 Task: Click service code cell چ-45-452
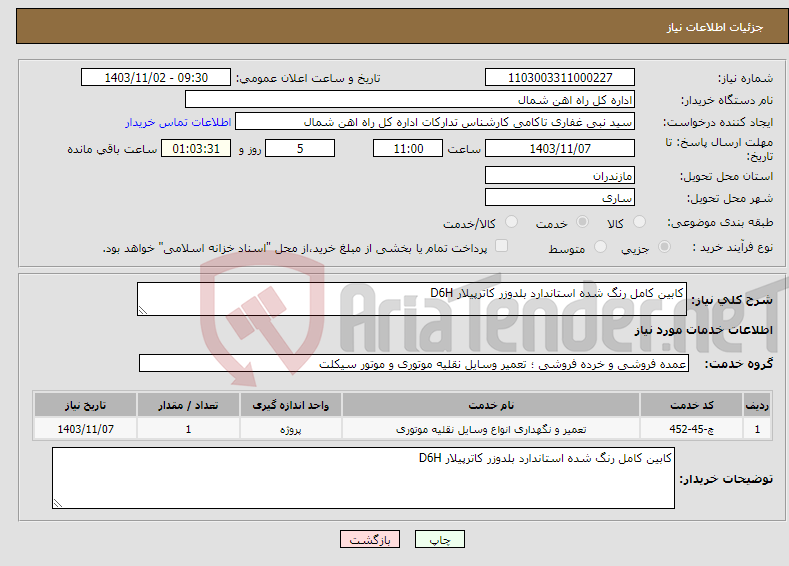pyautogui.click(x=691, y=429)
